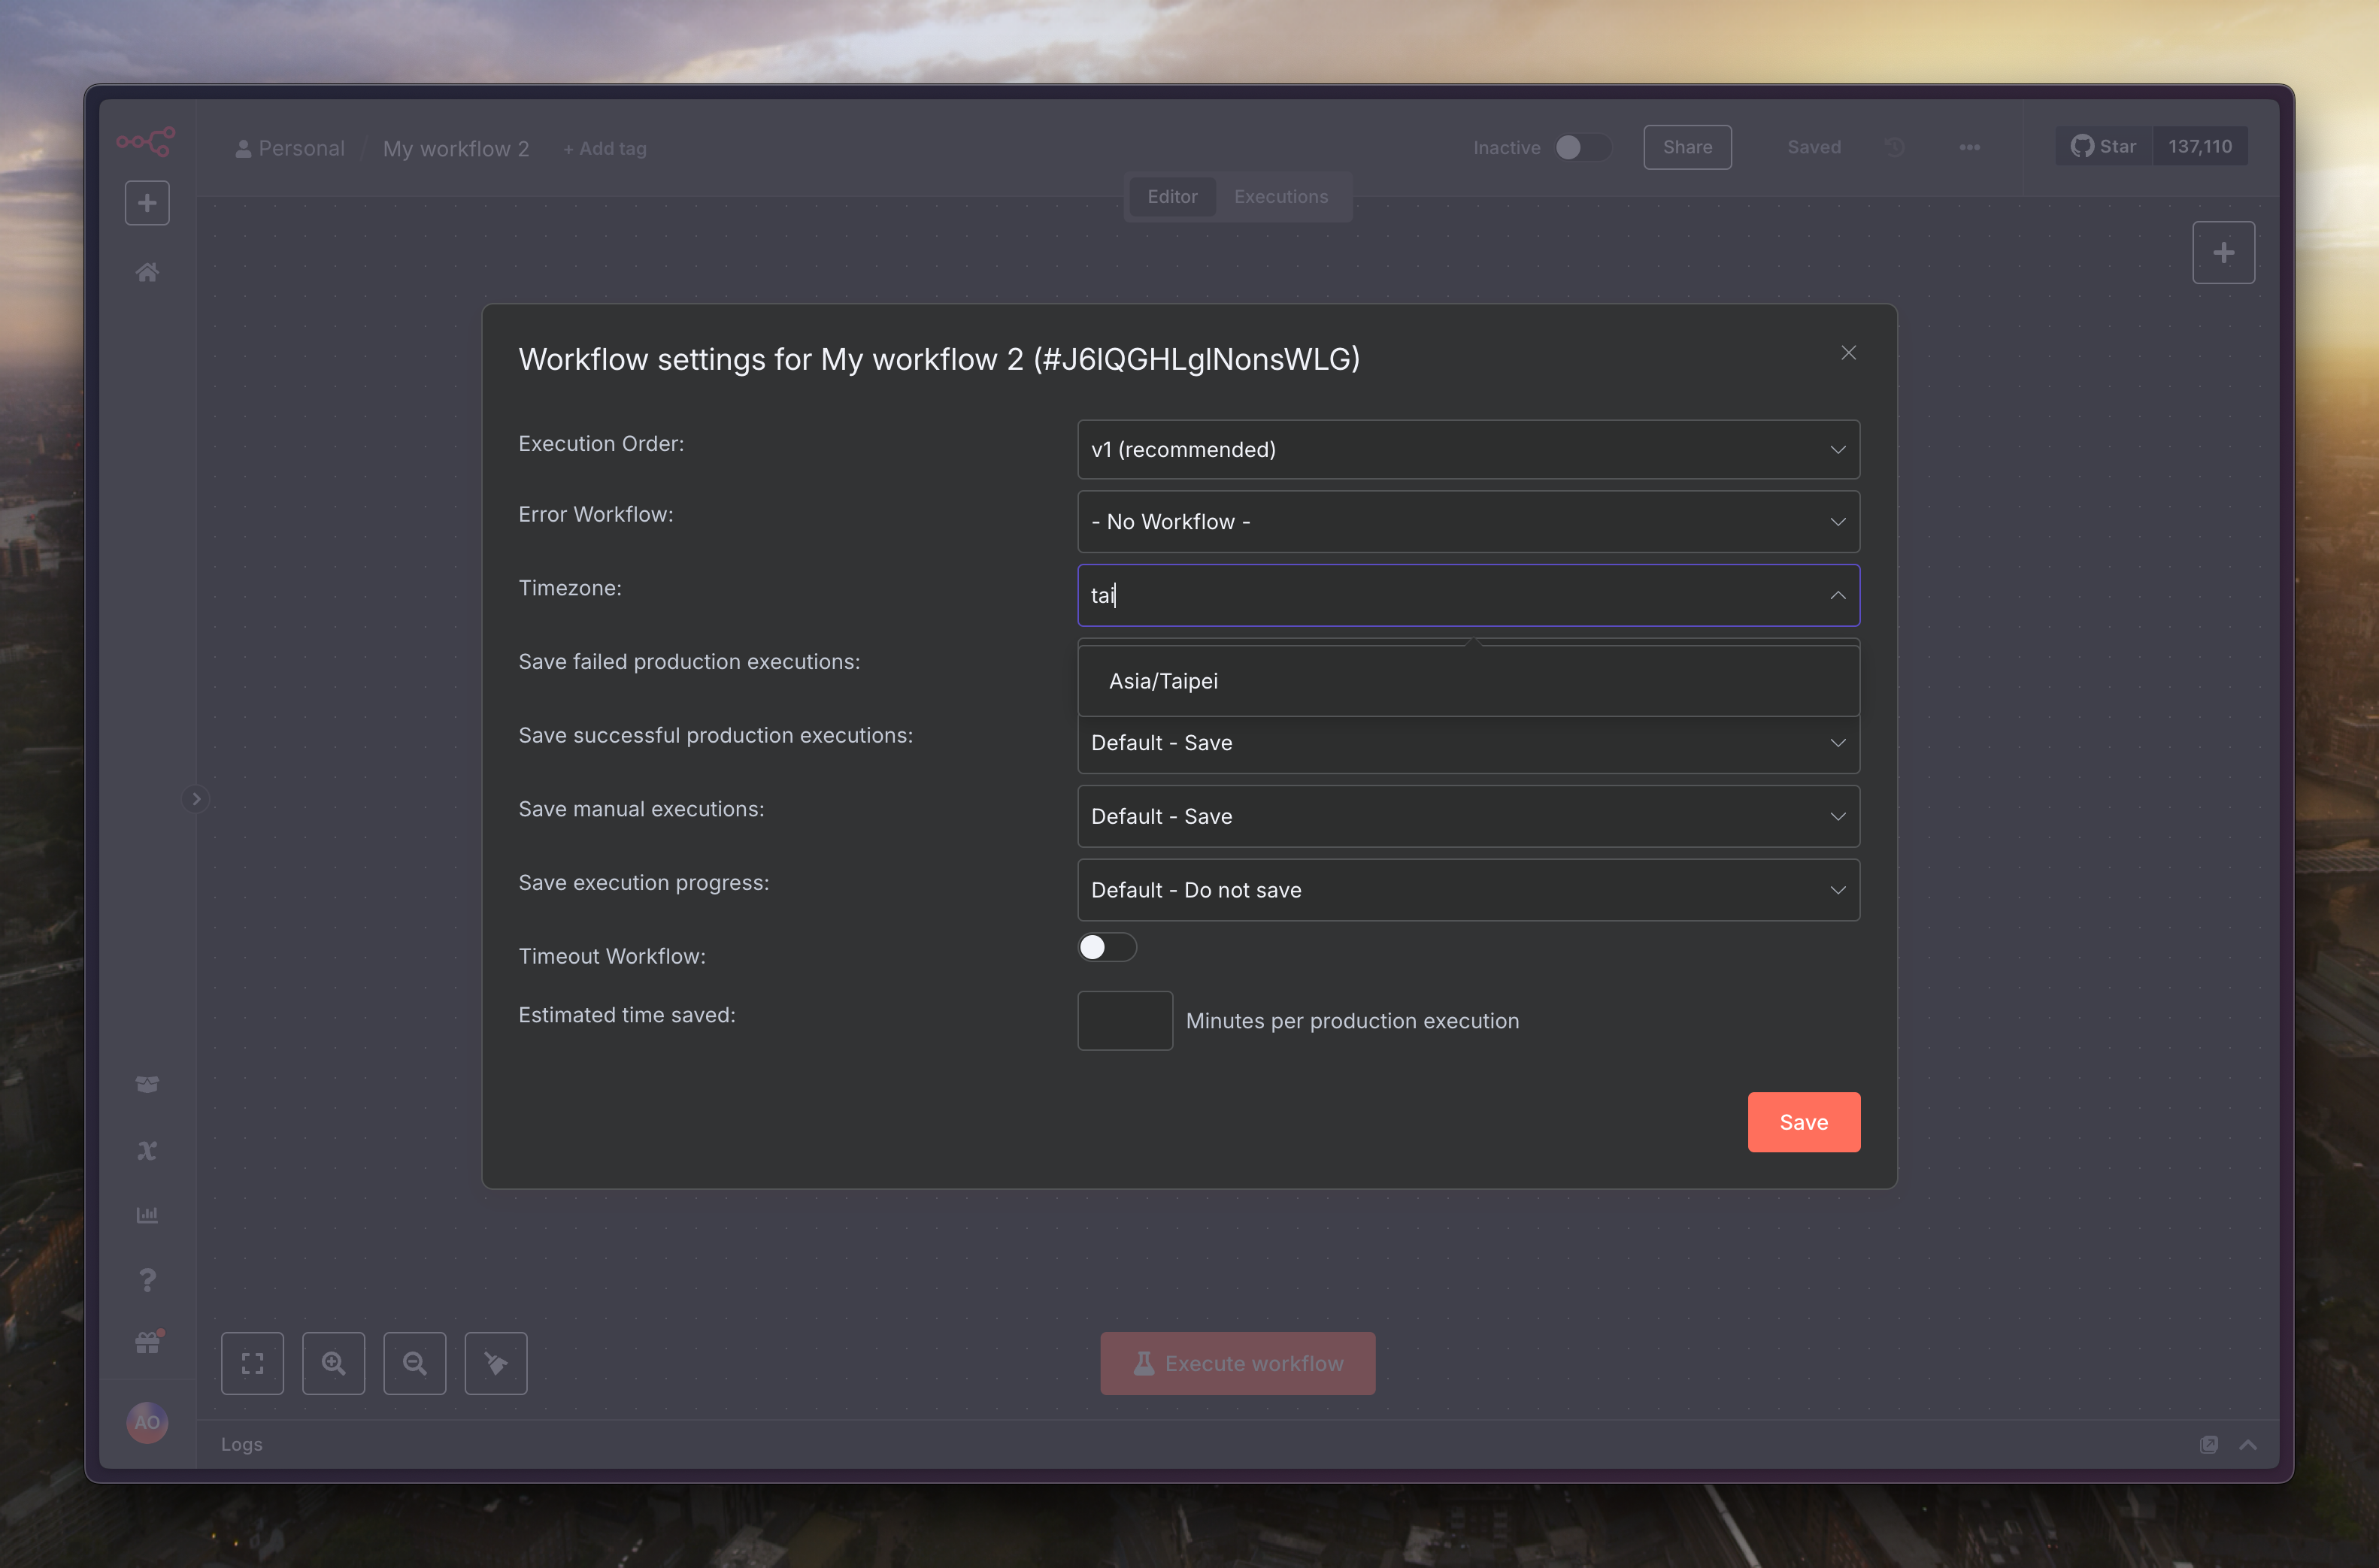Screen dimensions: 2379x1568
Task: Click the Estimated time saved input
Action: 1124,1020
